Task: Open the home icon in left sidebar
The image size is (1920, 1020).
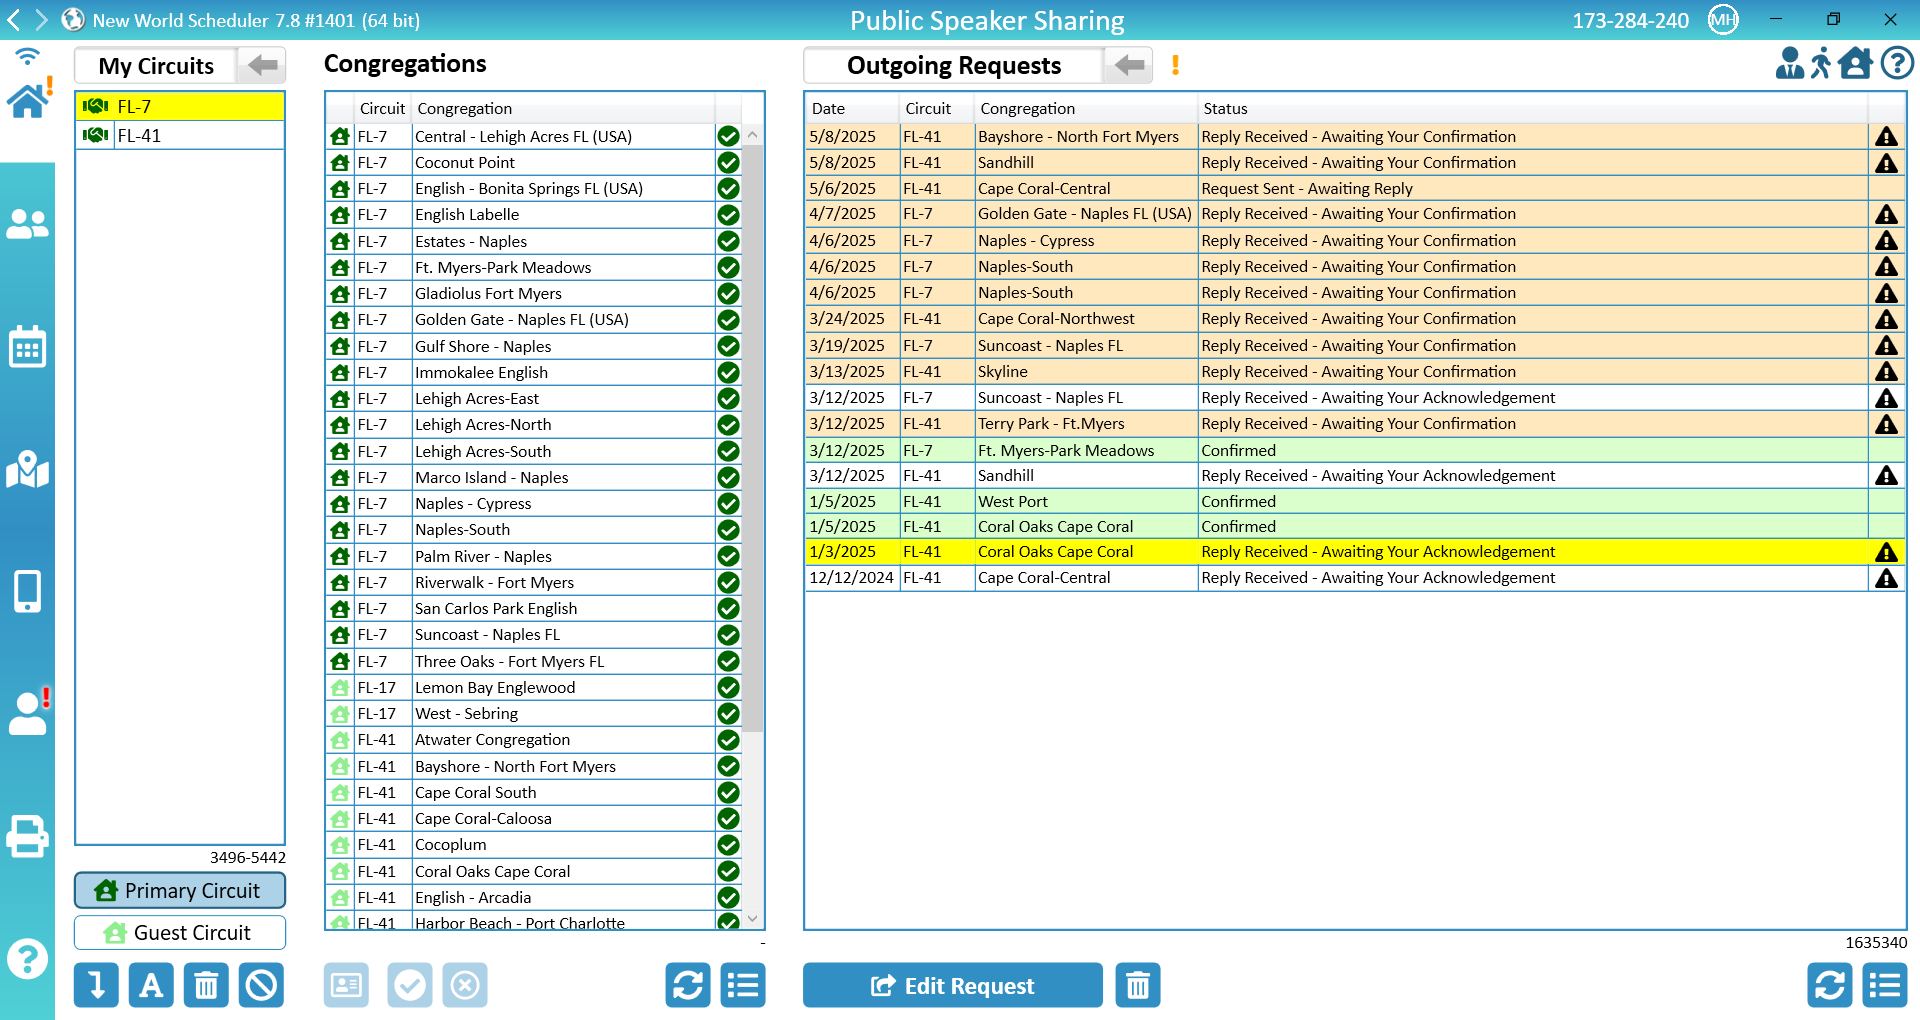Action: pyautogui.click(x=27, y=100)
